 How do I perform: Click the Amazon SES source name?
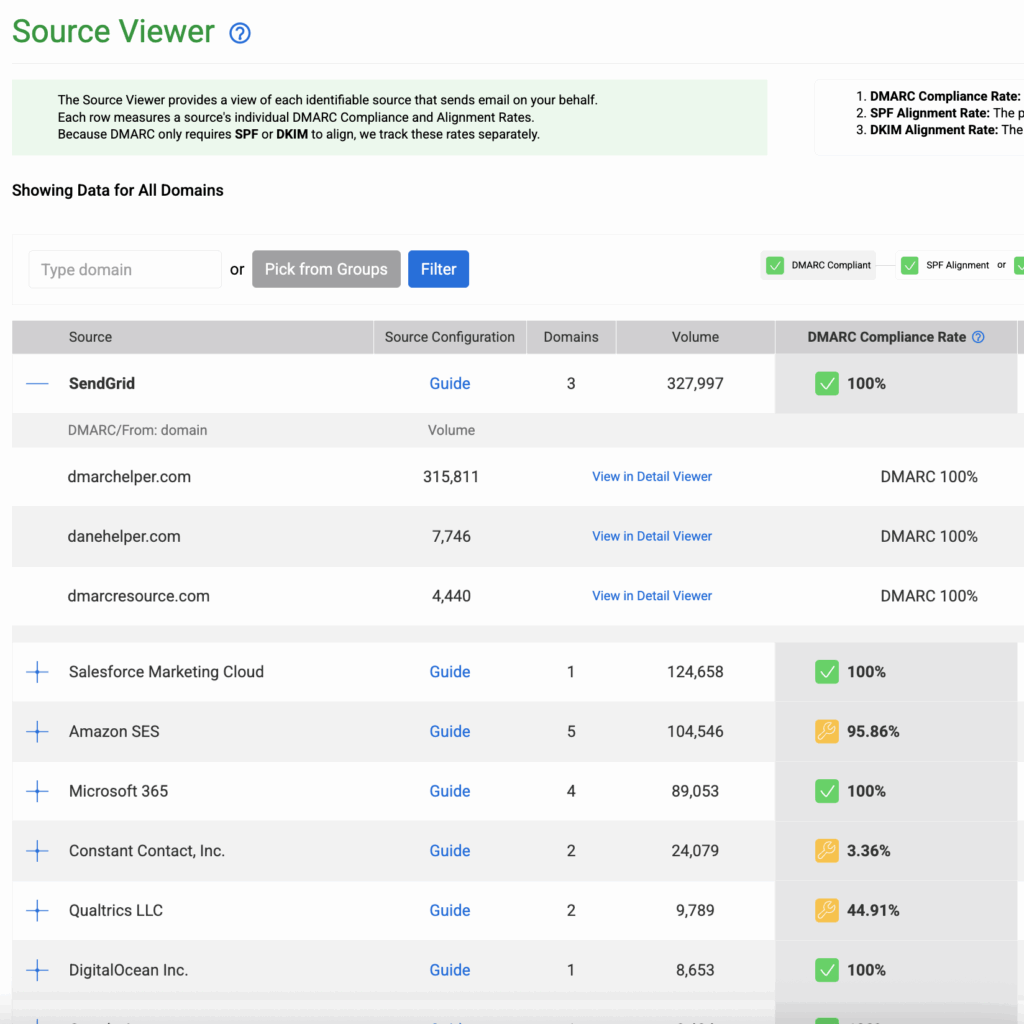click(x=114, y=731)
